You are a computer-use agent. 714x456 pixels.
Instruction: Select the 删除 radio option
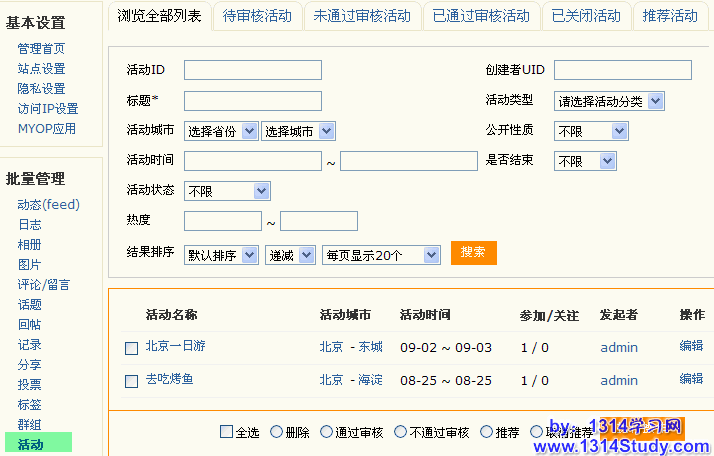click(x=276, y=432)
